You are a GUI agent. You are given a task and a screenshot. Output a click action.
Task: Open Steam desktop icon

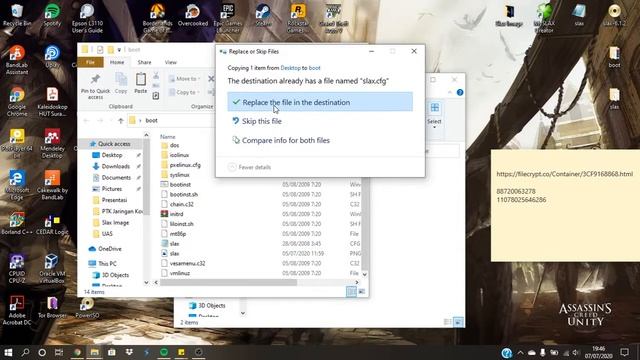263,15
